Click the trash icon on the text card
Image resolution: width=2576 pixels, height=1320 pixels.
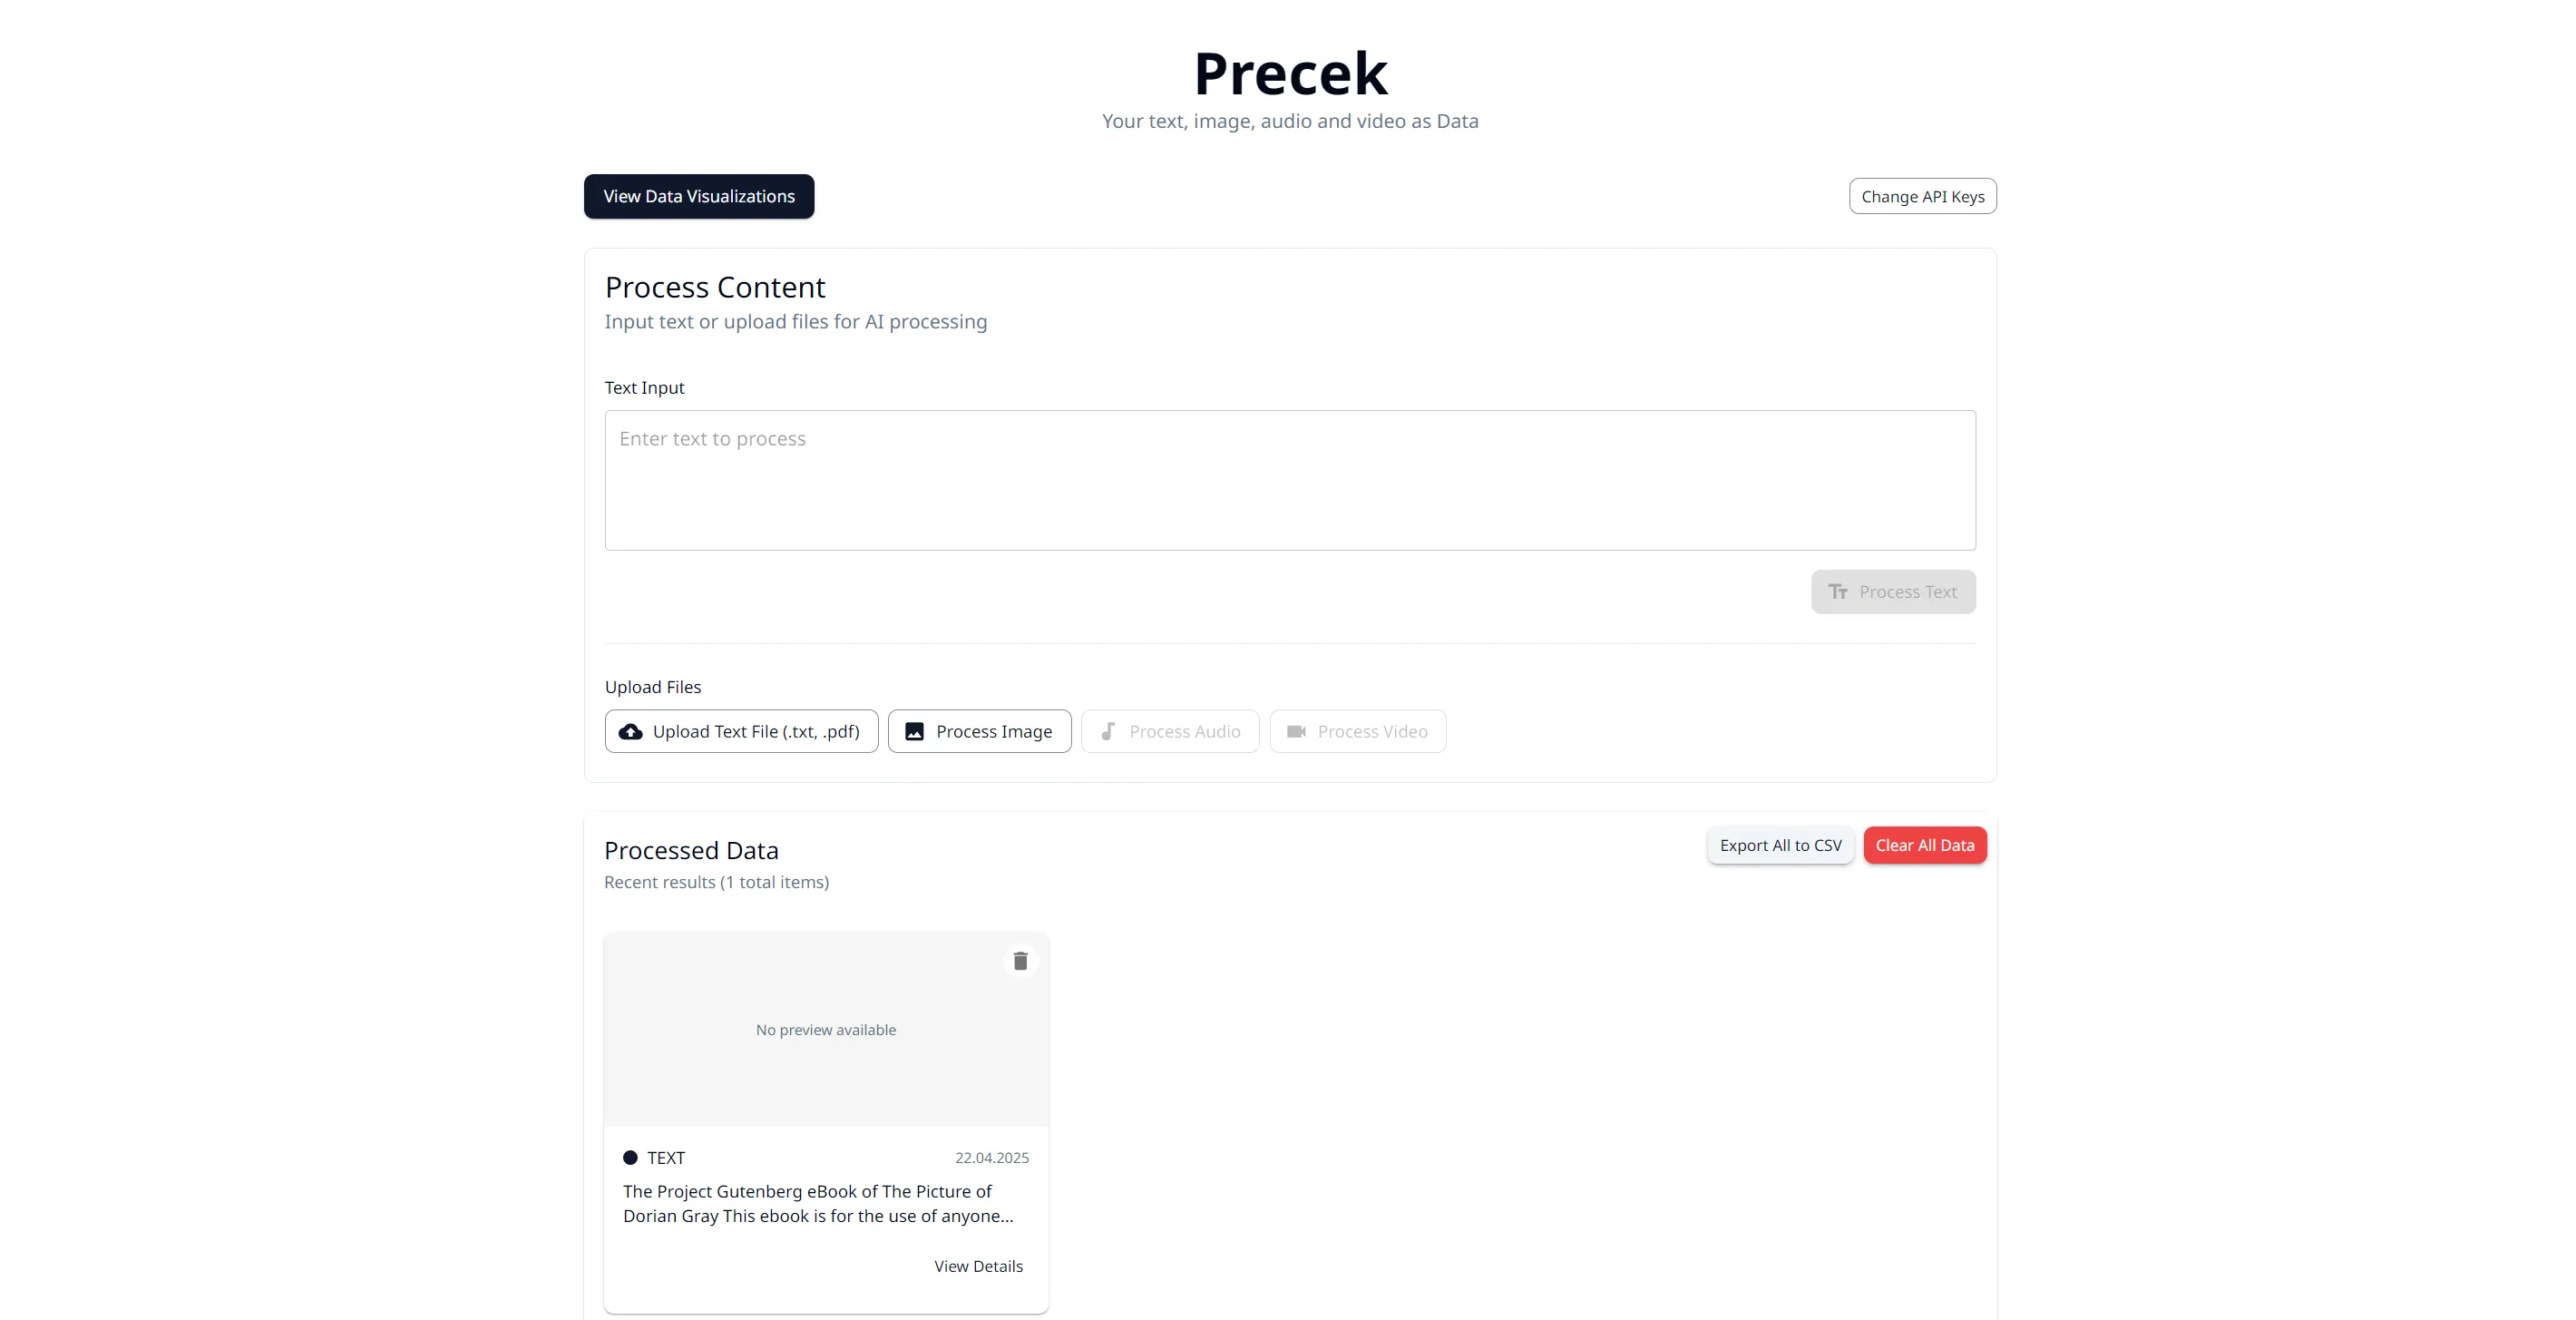pos(1020,961)
